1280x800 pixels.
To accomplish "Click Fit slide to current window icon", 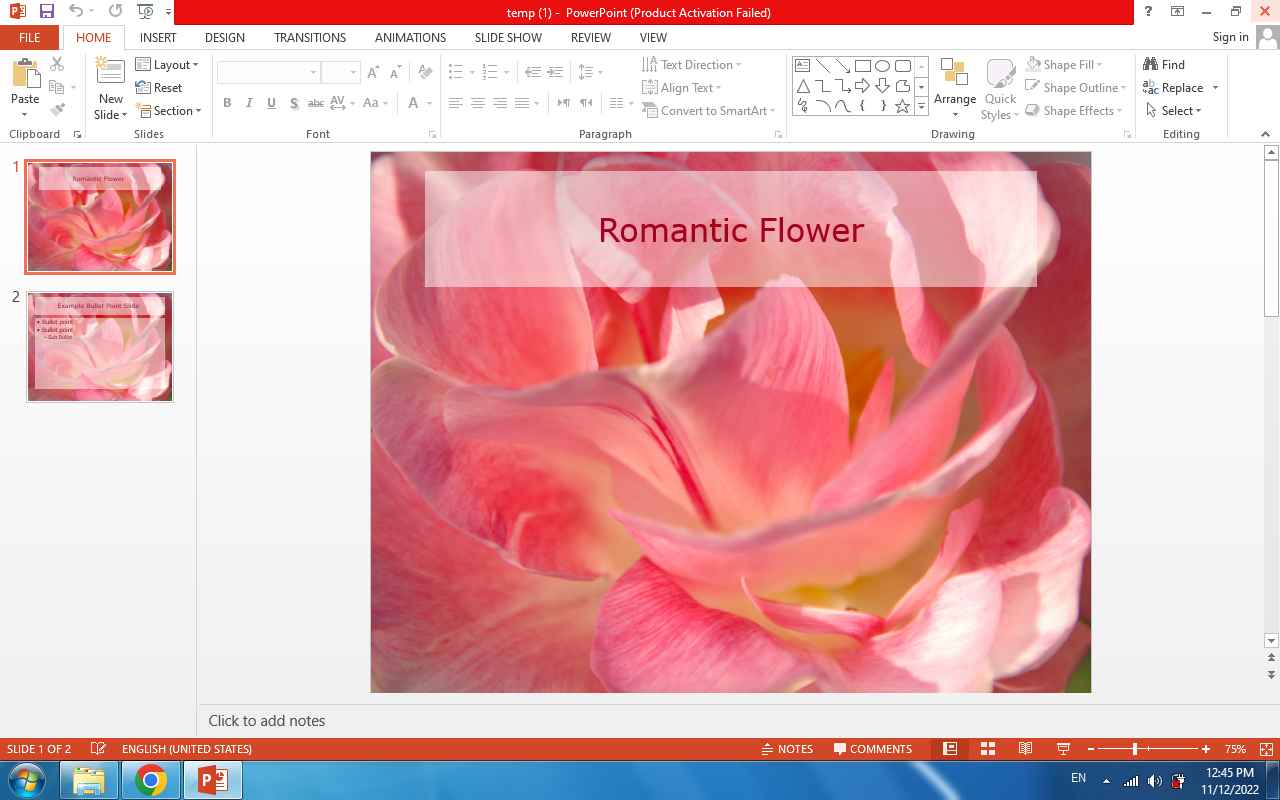I will click(x=1266, y=749).
